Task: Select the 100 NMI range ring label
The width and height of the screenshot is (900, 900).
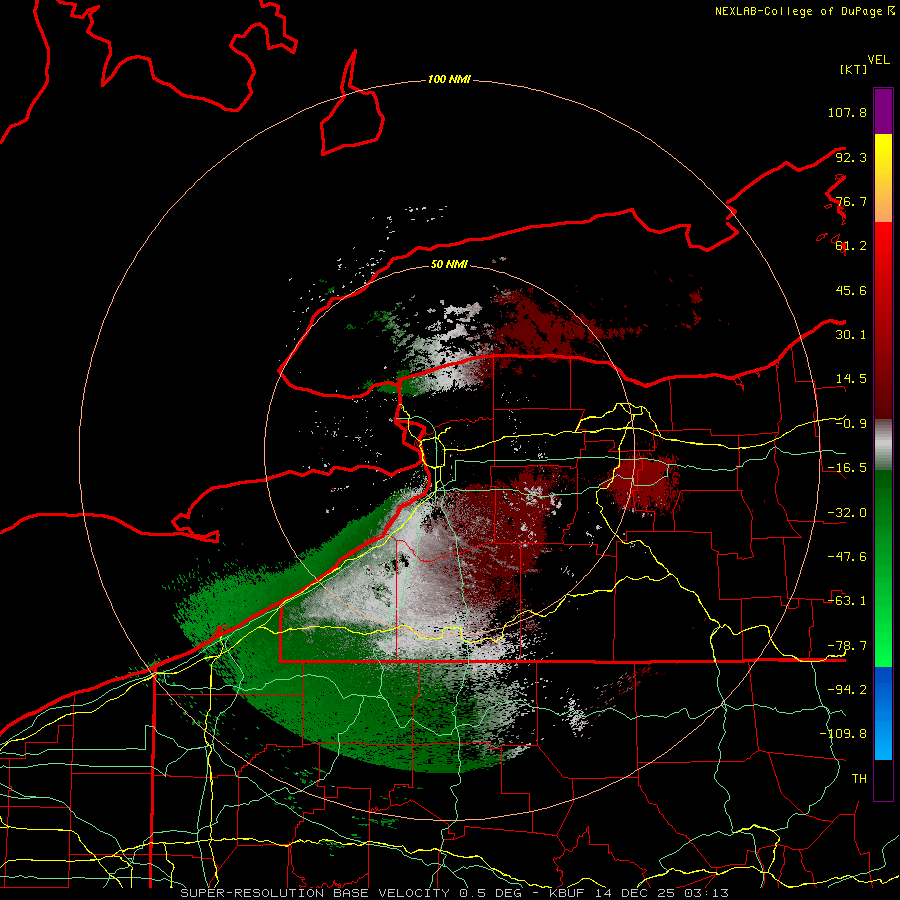Action: click(x=449, y=79)
